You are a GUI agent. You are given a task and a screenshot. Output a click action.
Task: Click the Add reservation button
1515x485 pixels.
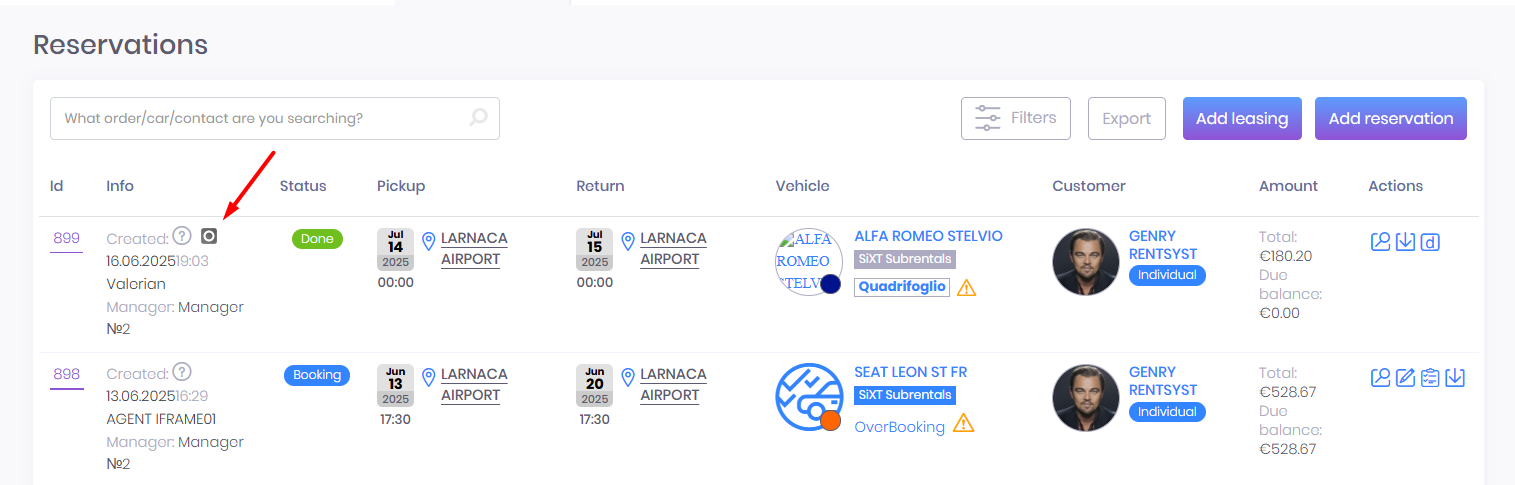pos(1390,118)
